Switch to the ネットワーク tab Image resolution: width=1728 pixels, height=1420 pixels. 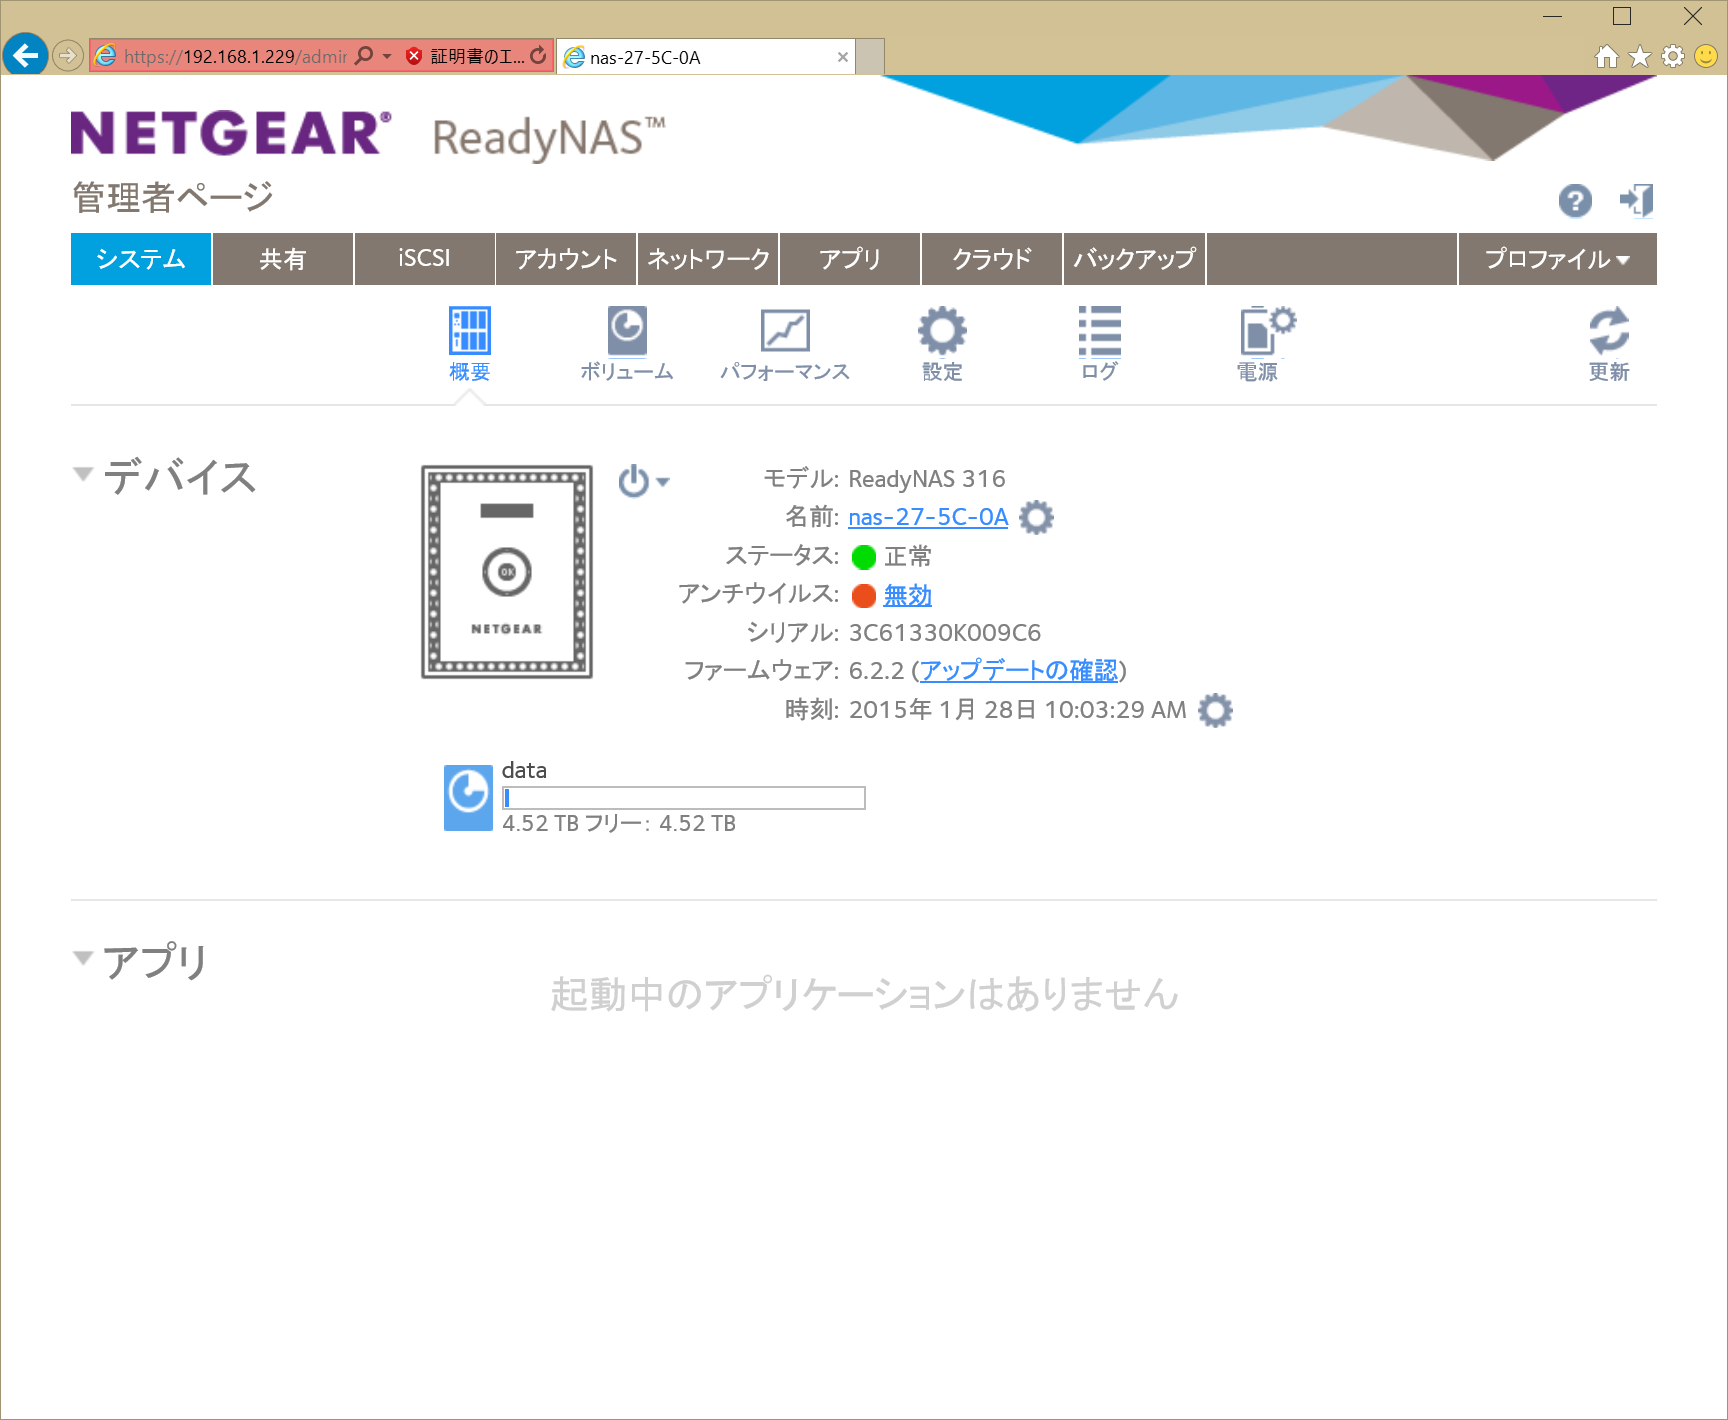coord(708,260)
